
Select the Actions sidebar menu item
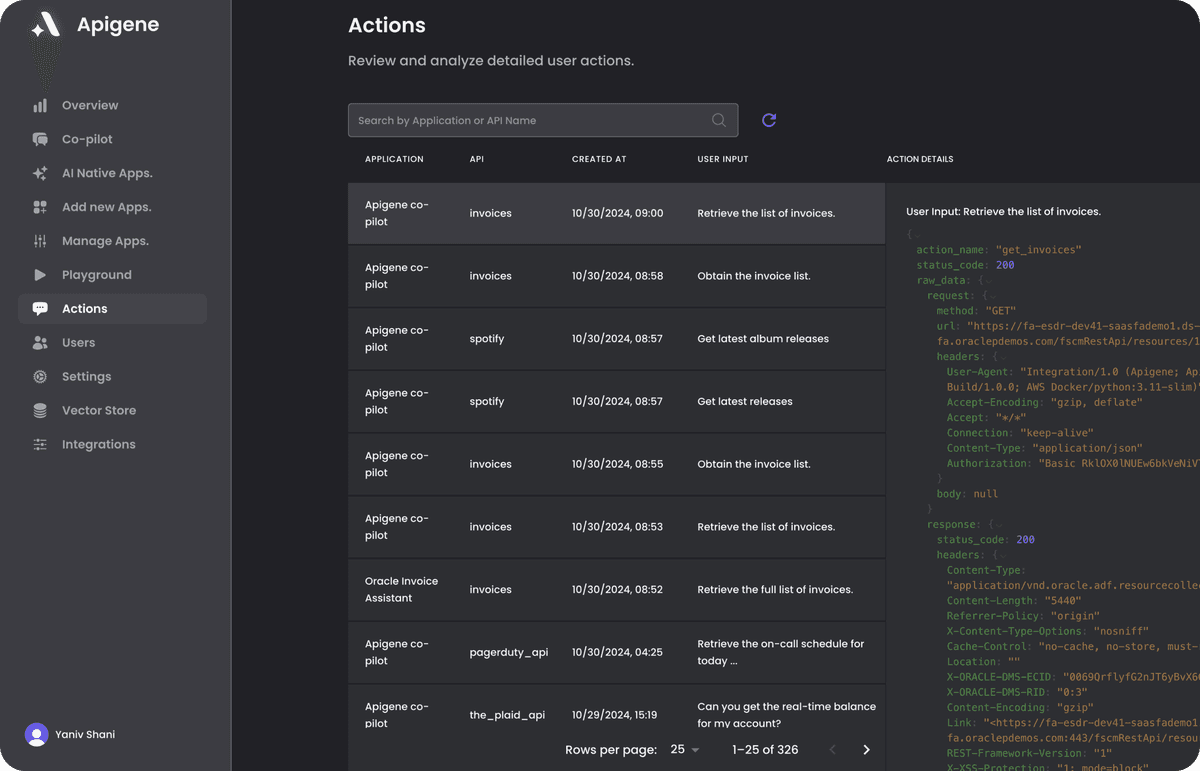(112, 309)
